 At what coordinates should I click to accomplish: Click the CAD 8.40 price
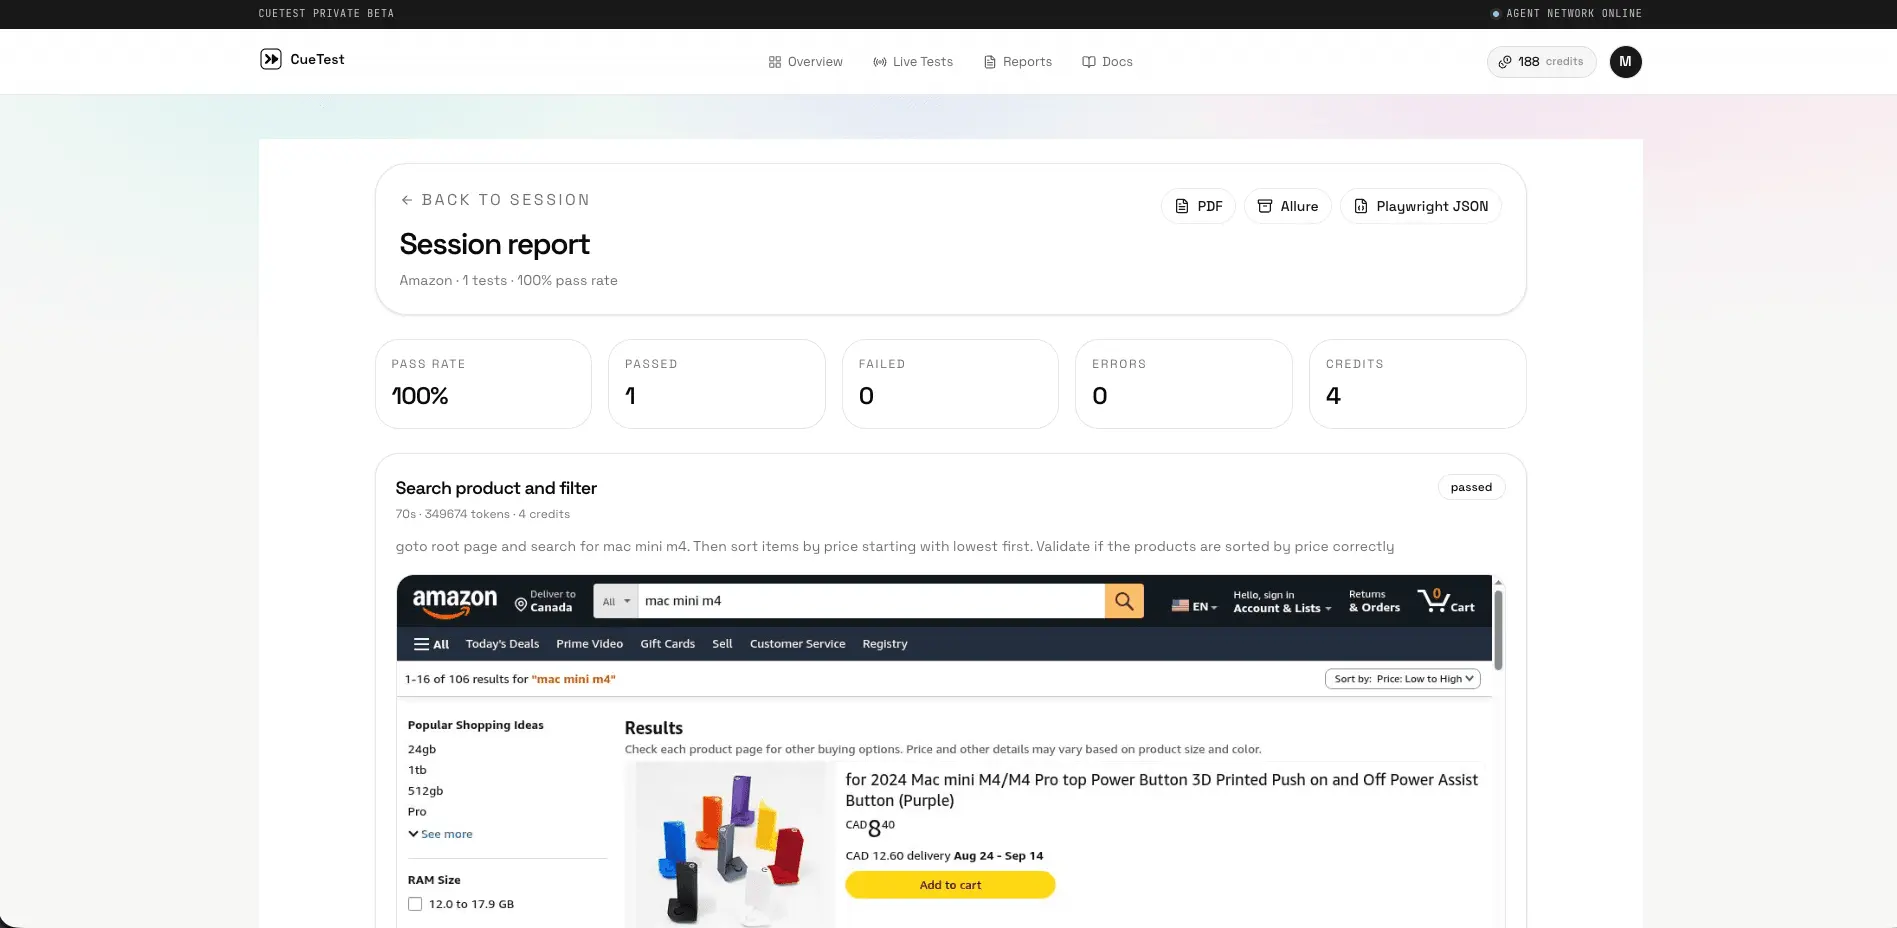(x=870, y=827)
